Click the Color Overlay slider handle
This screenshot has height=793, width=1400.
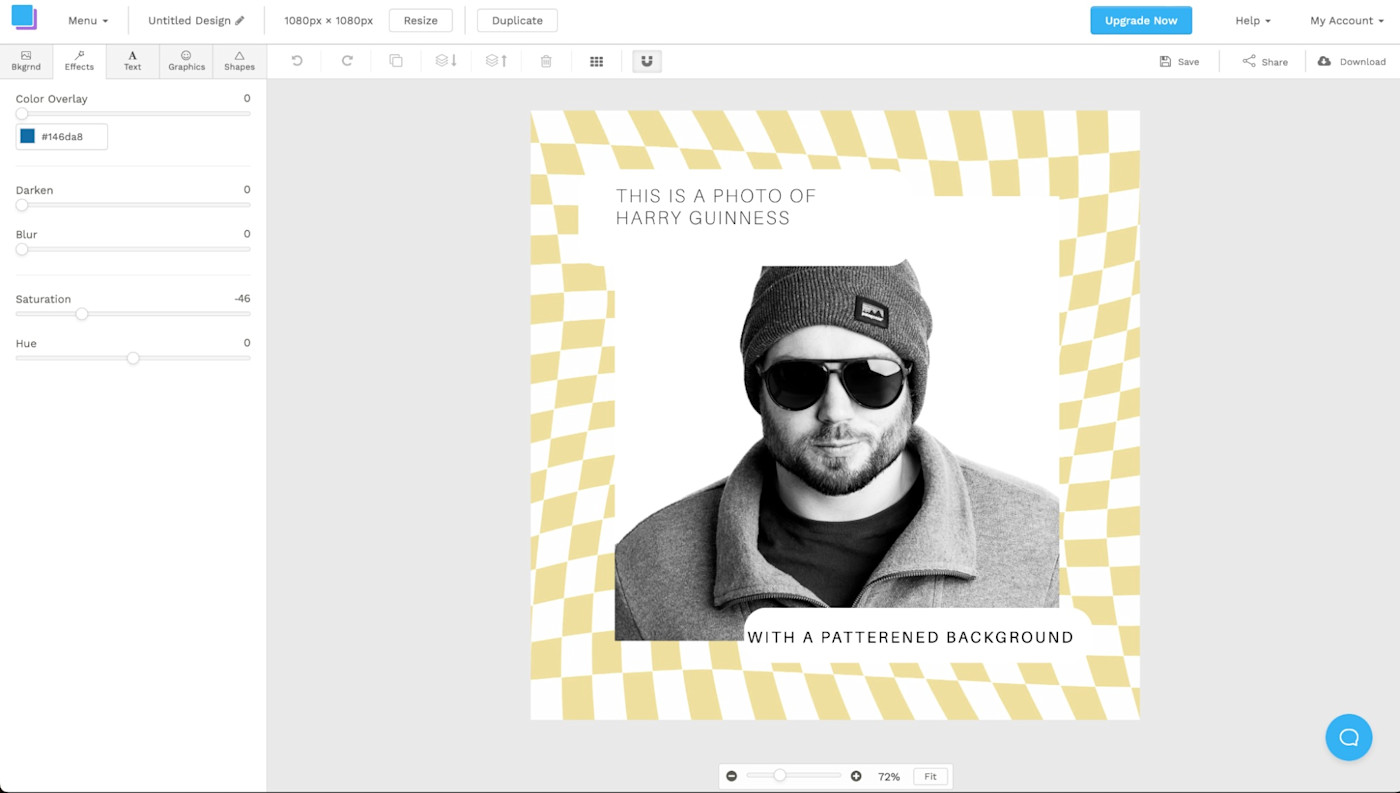[22, 114]
